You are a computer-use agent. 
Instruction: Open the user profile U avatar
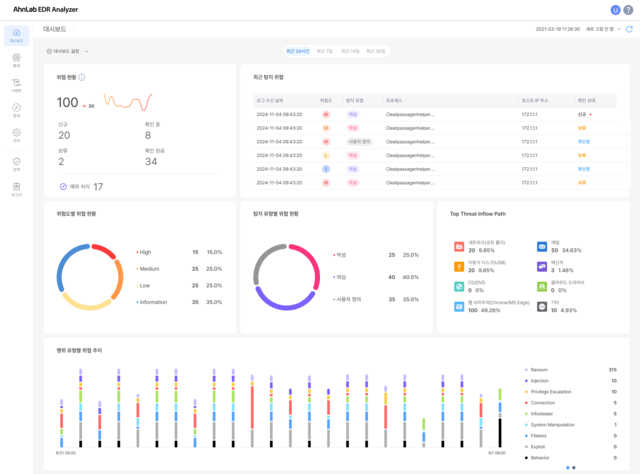coord(615,10)
